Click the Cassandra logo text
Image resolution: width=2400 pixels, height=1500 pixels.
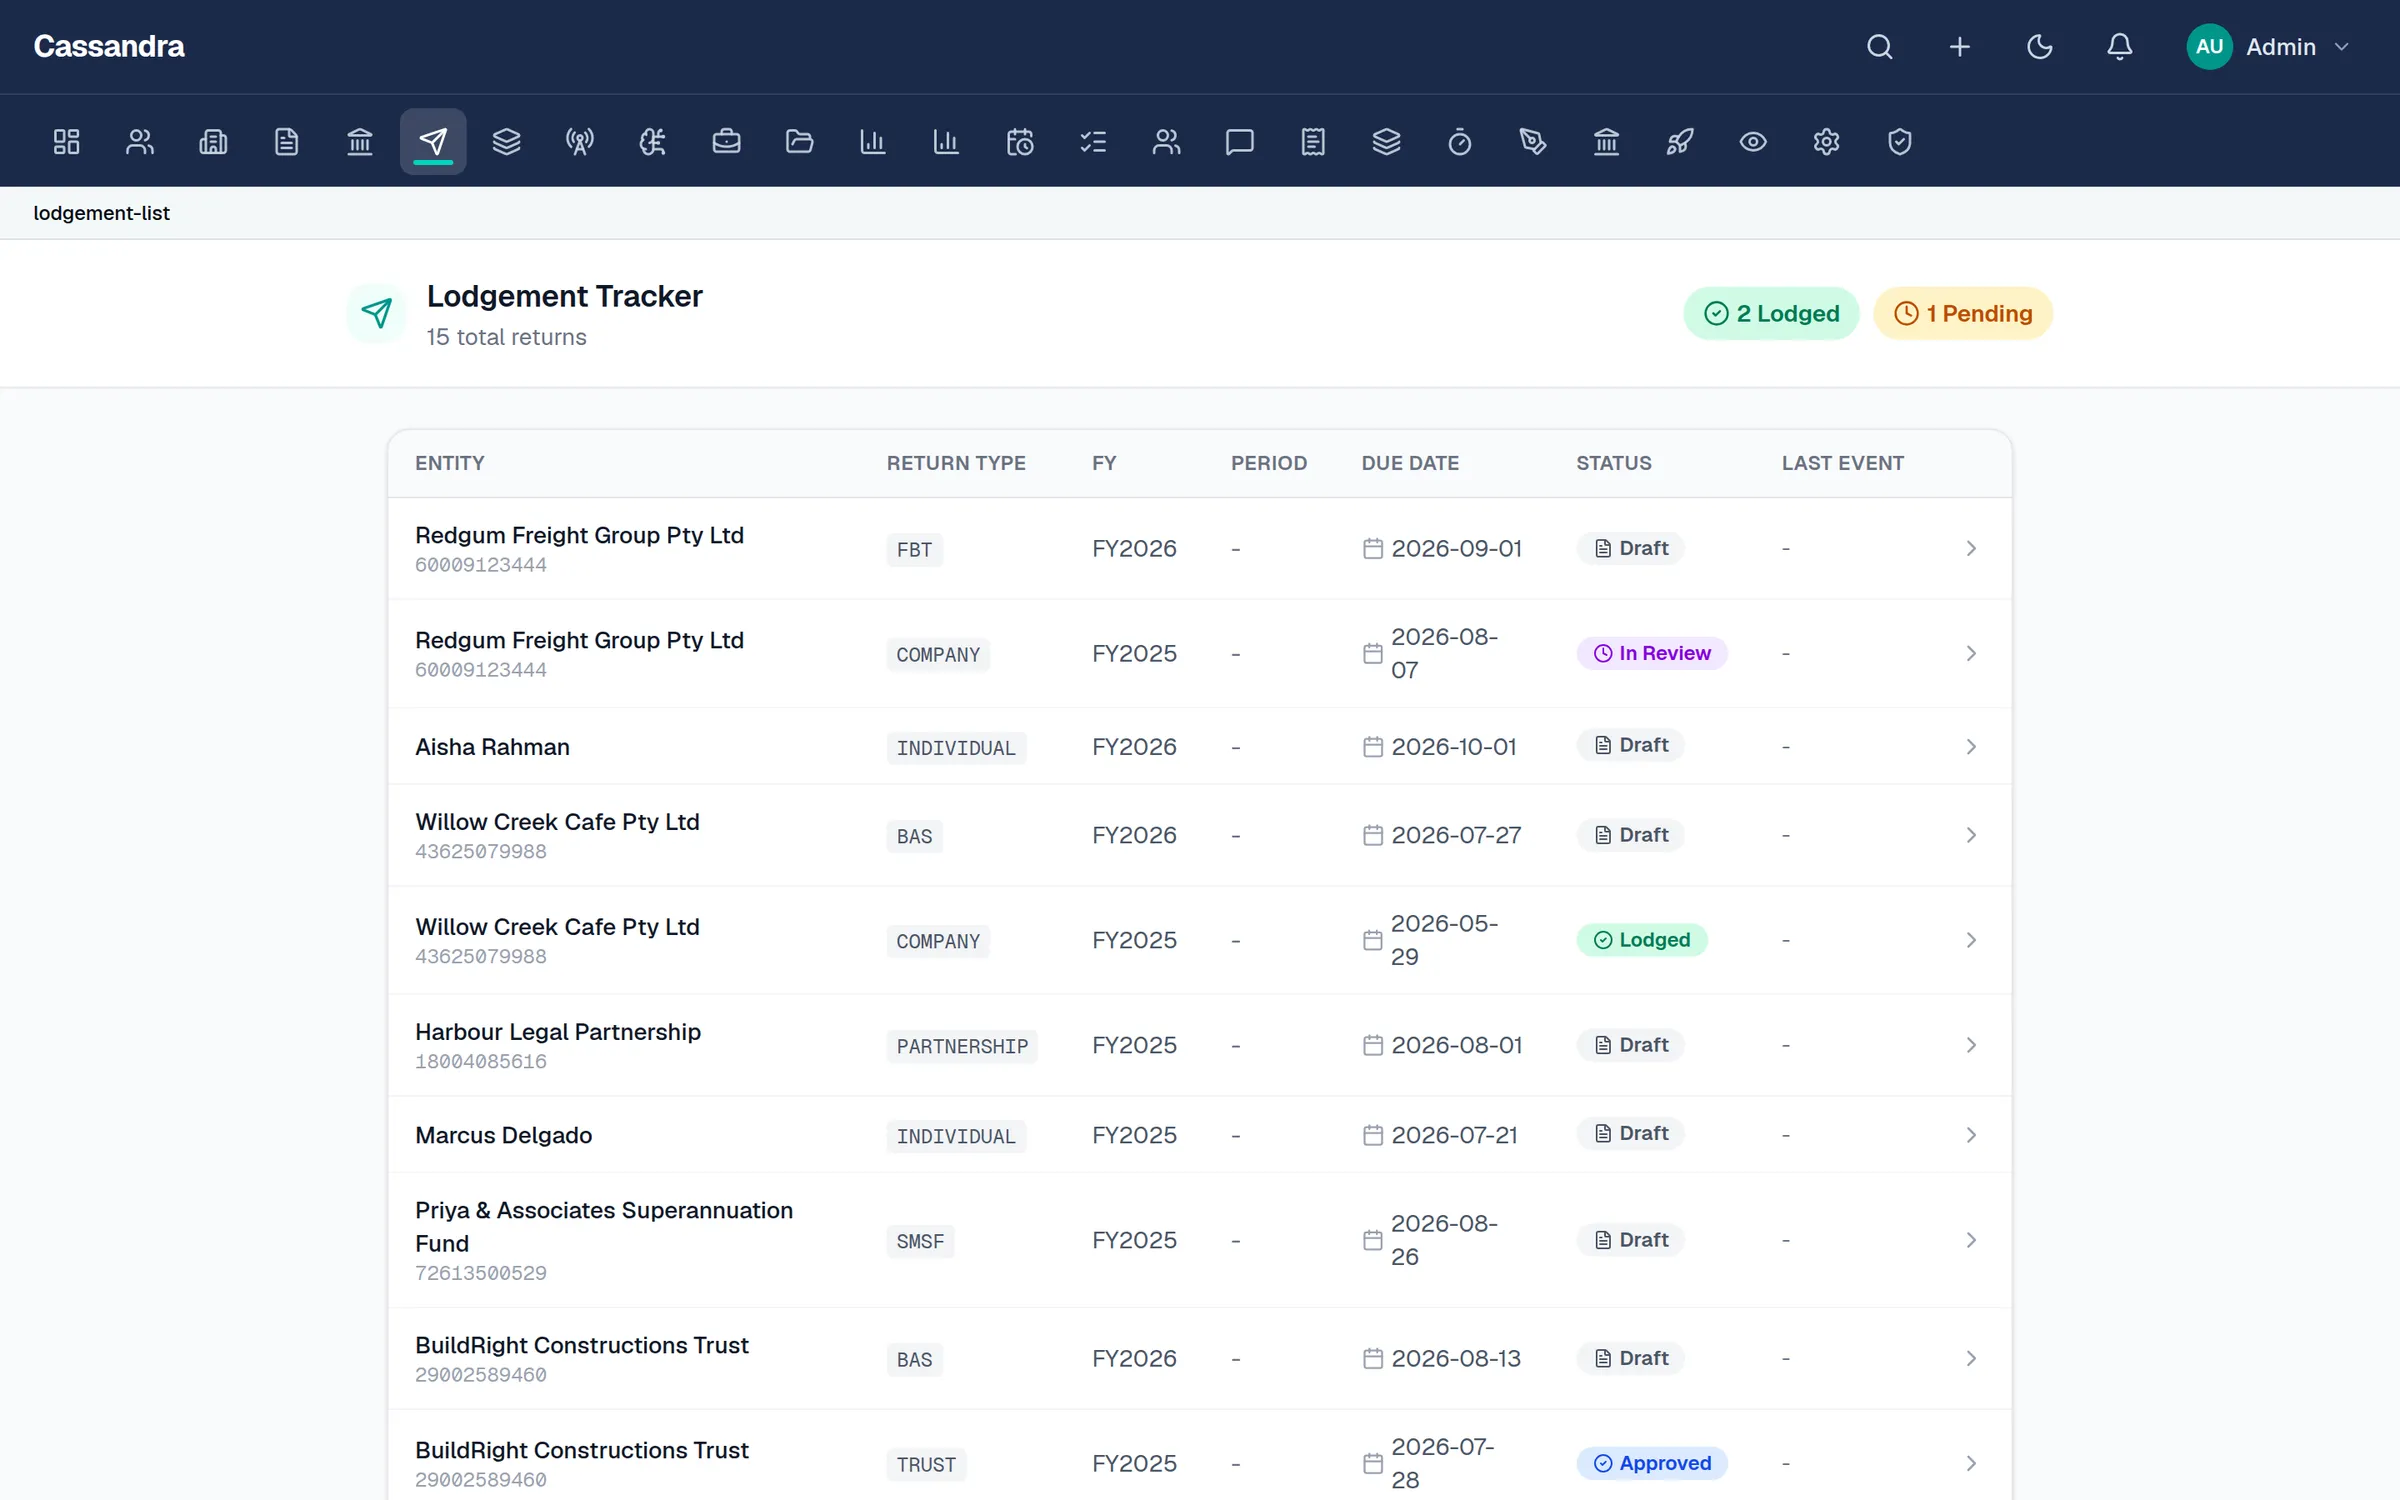click(x=109, y=47)
